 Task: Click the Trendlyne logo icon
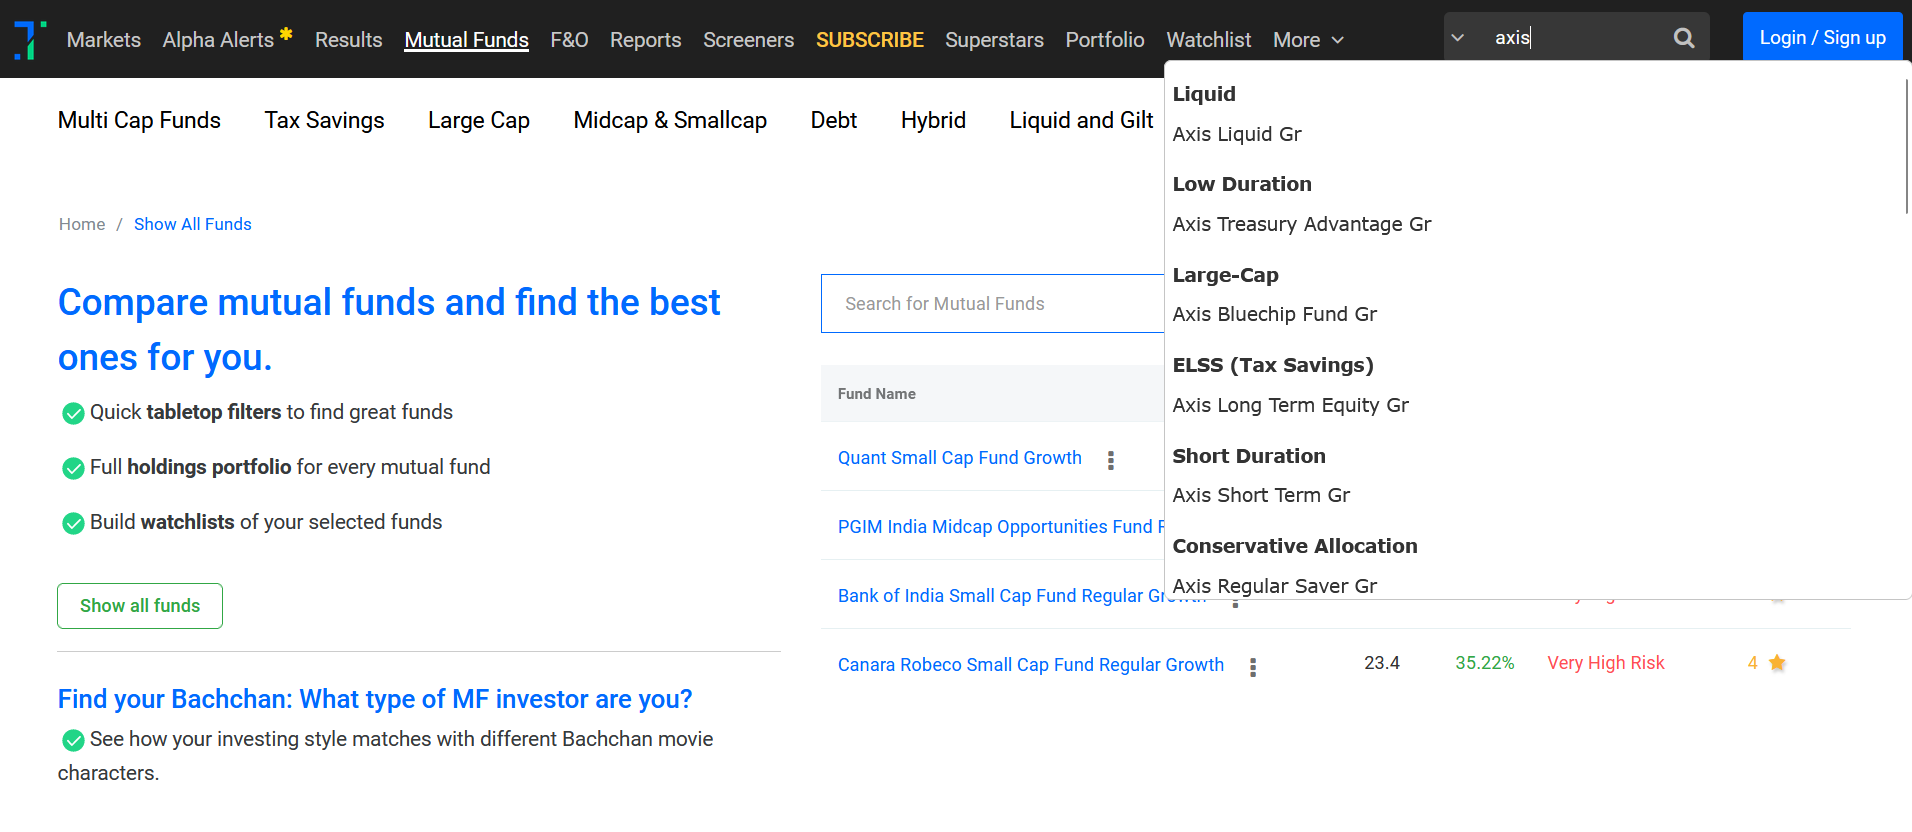(x=30, y=40)
